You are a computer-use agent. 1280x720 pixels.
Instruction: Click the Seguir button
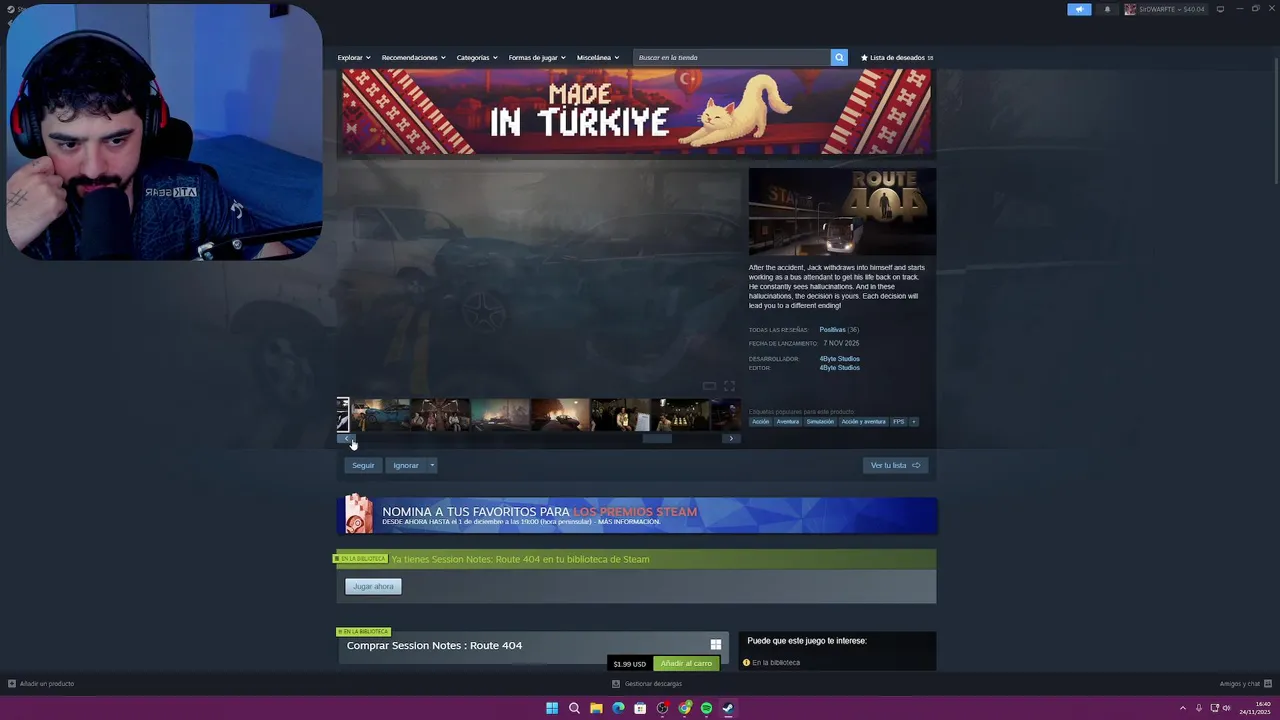tap(363, 465)
